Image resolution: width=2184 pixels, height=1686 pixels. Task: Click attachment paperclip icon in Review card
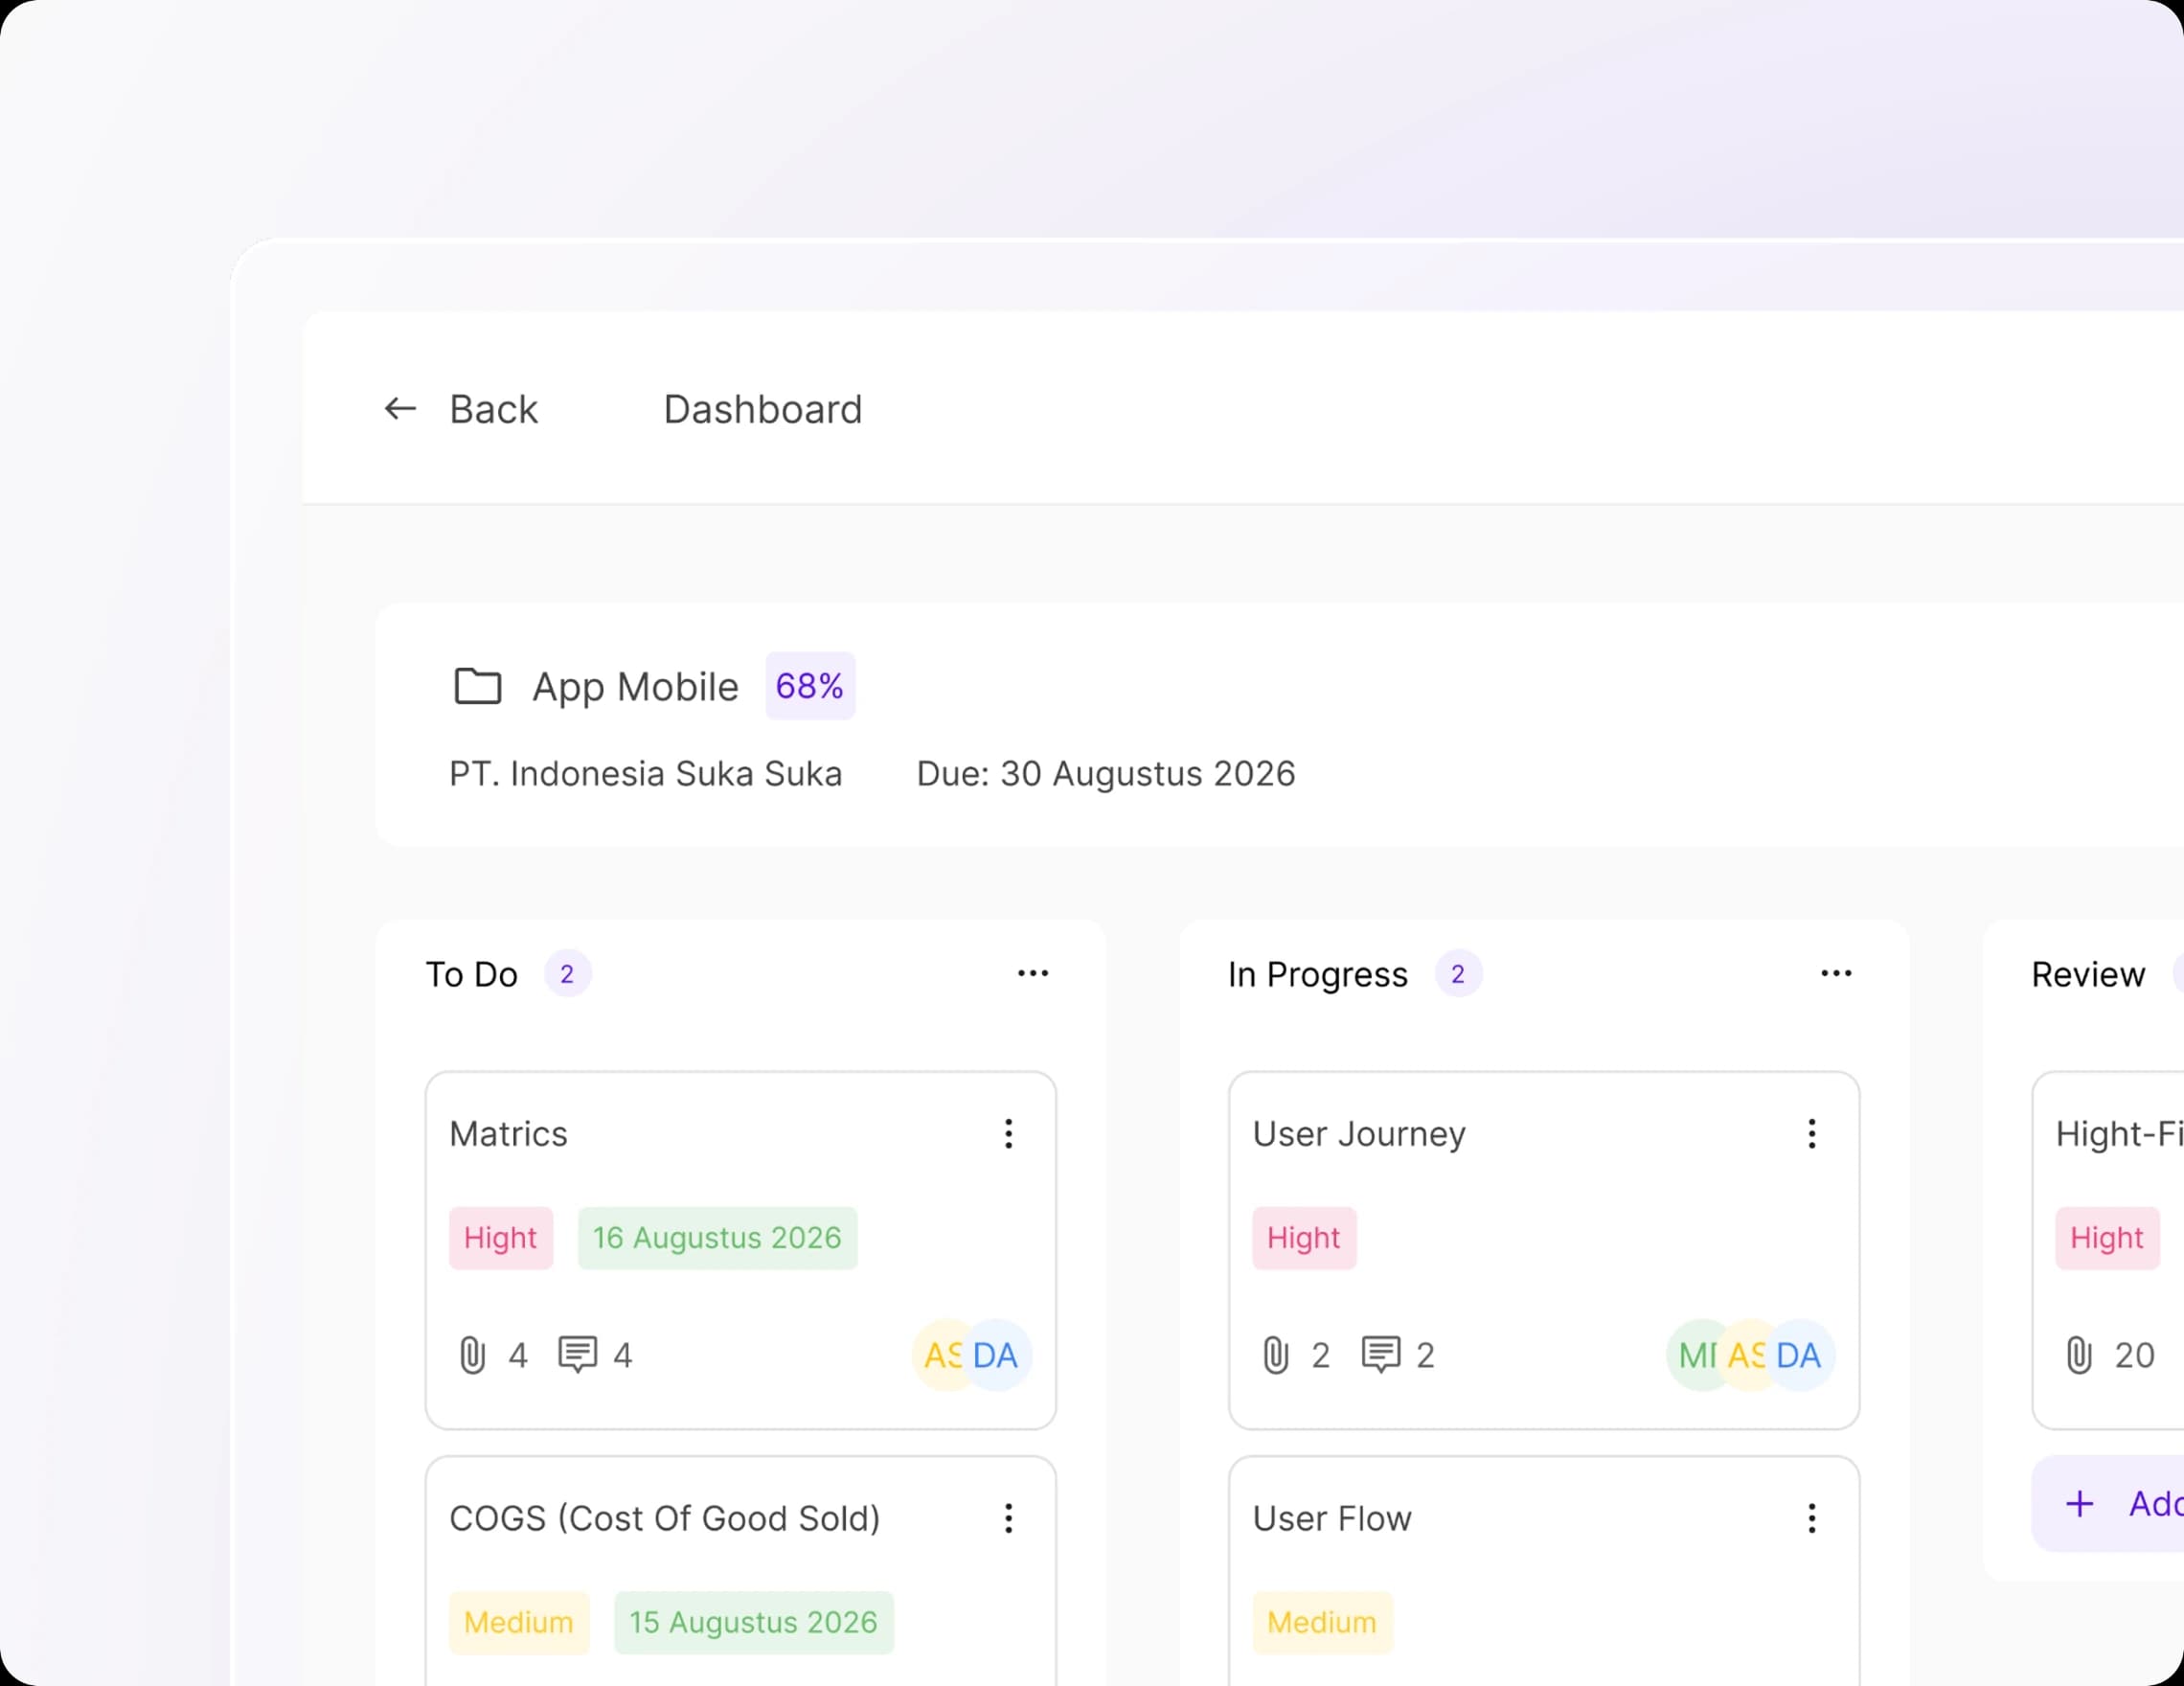[2078, 1355]
